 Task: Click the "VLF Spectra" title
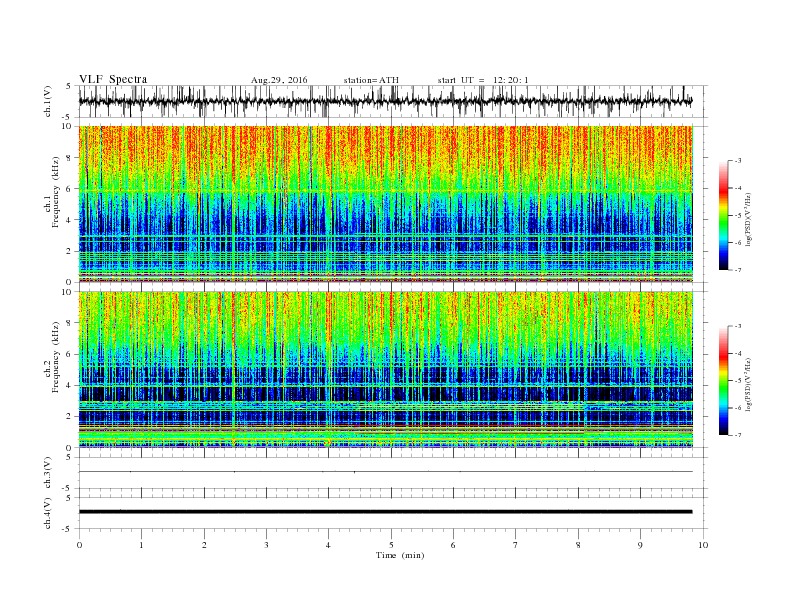(113, 79)
